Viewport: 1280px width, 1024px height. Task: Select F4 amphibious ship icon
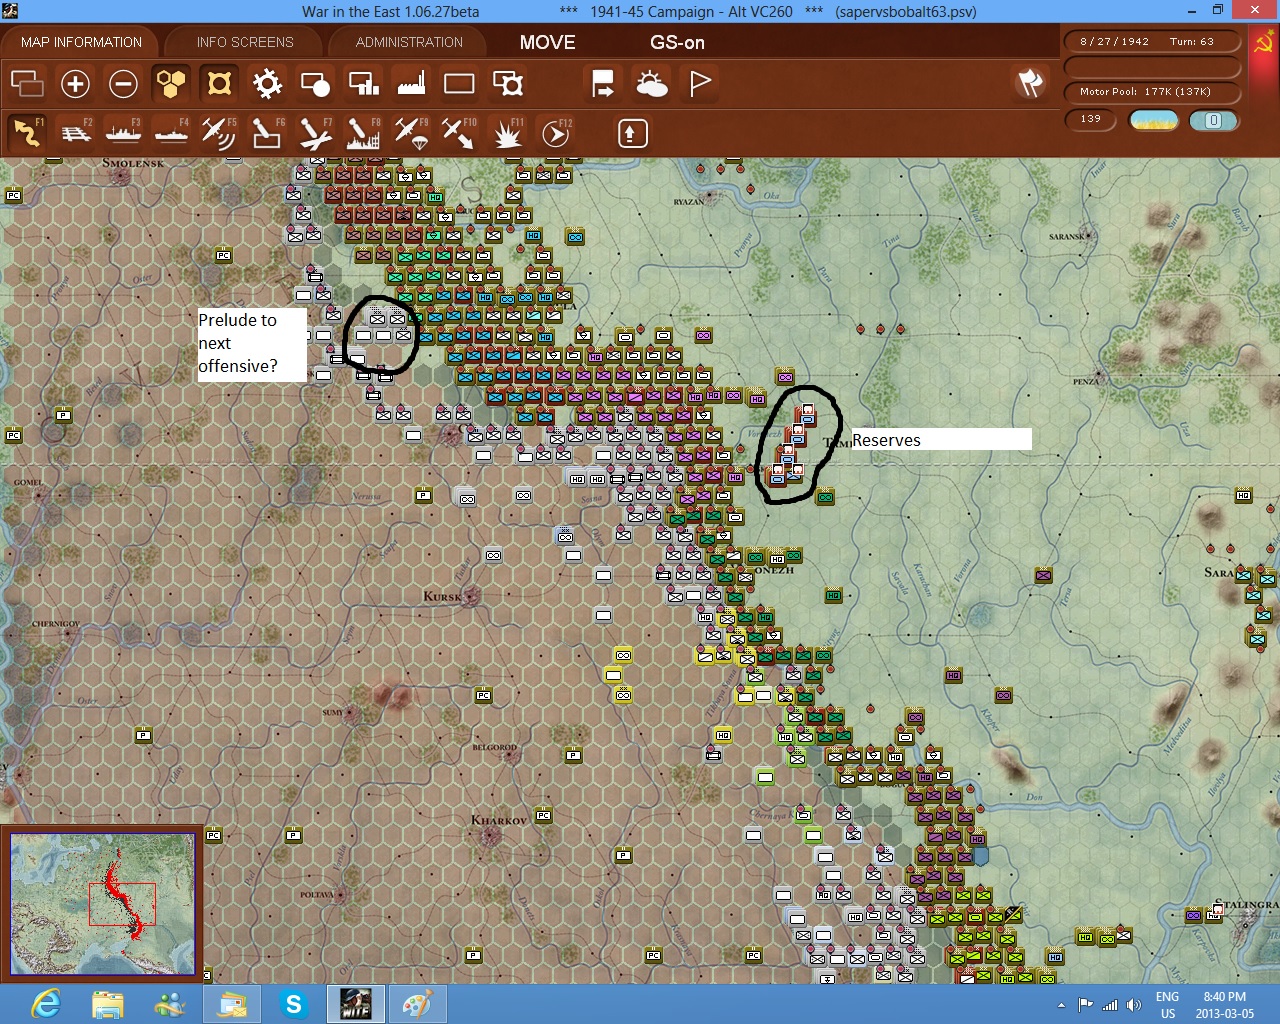pos(171,132)
